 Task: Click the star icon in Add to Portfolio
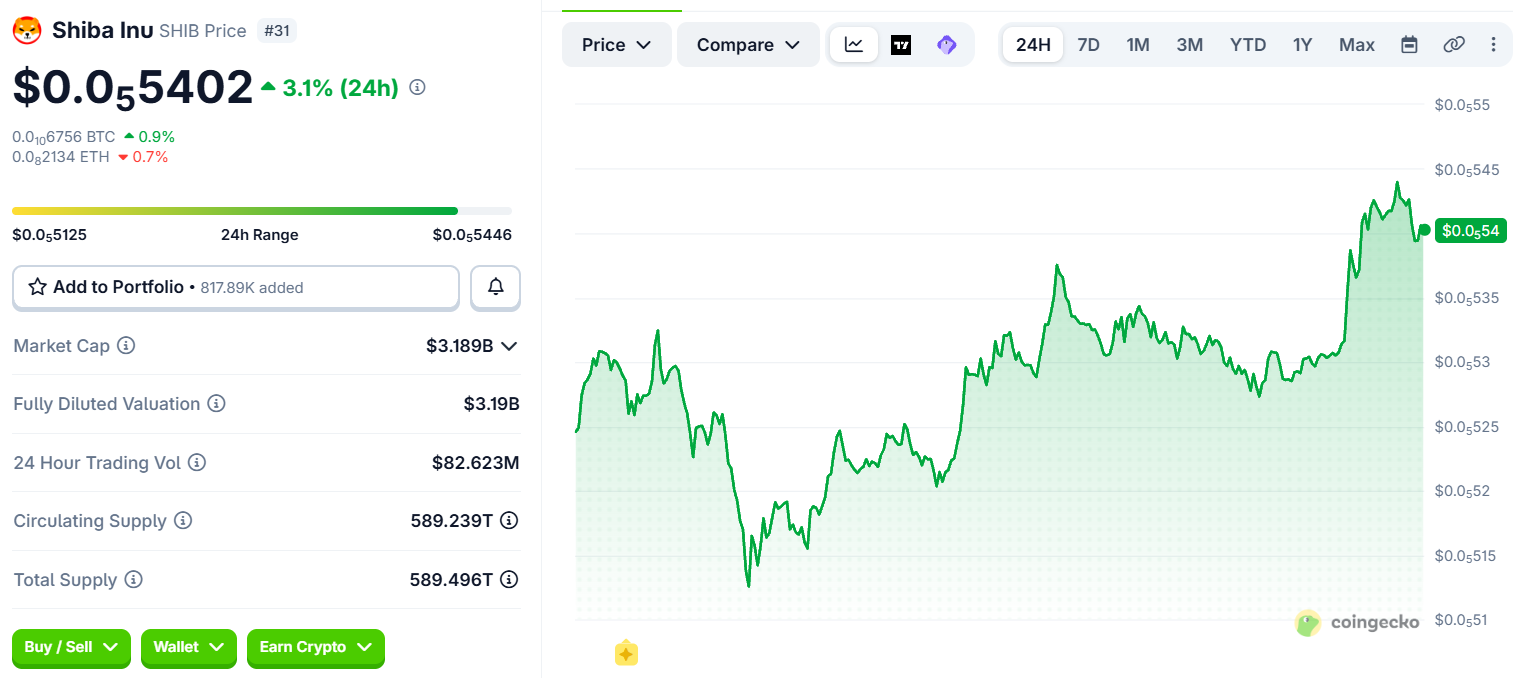[x=38, y=287]
